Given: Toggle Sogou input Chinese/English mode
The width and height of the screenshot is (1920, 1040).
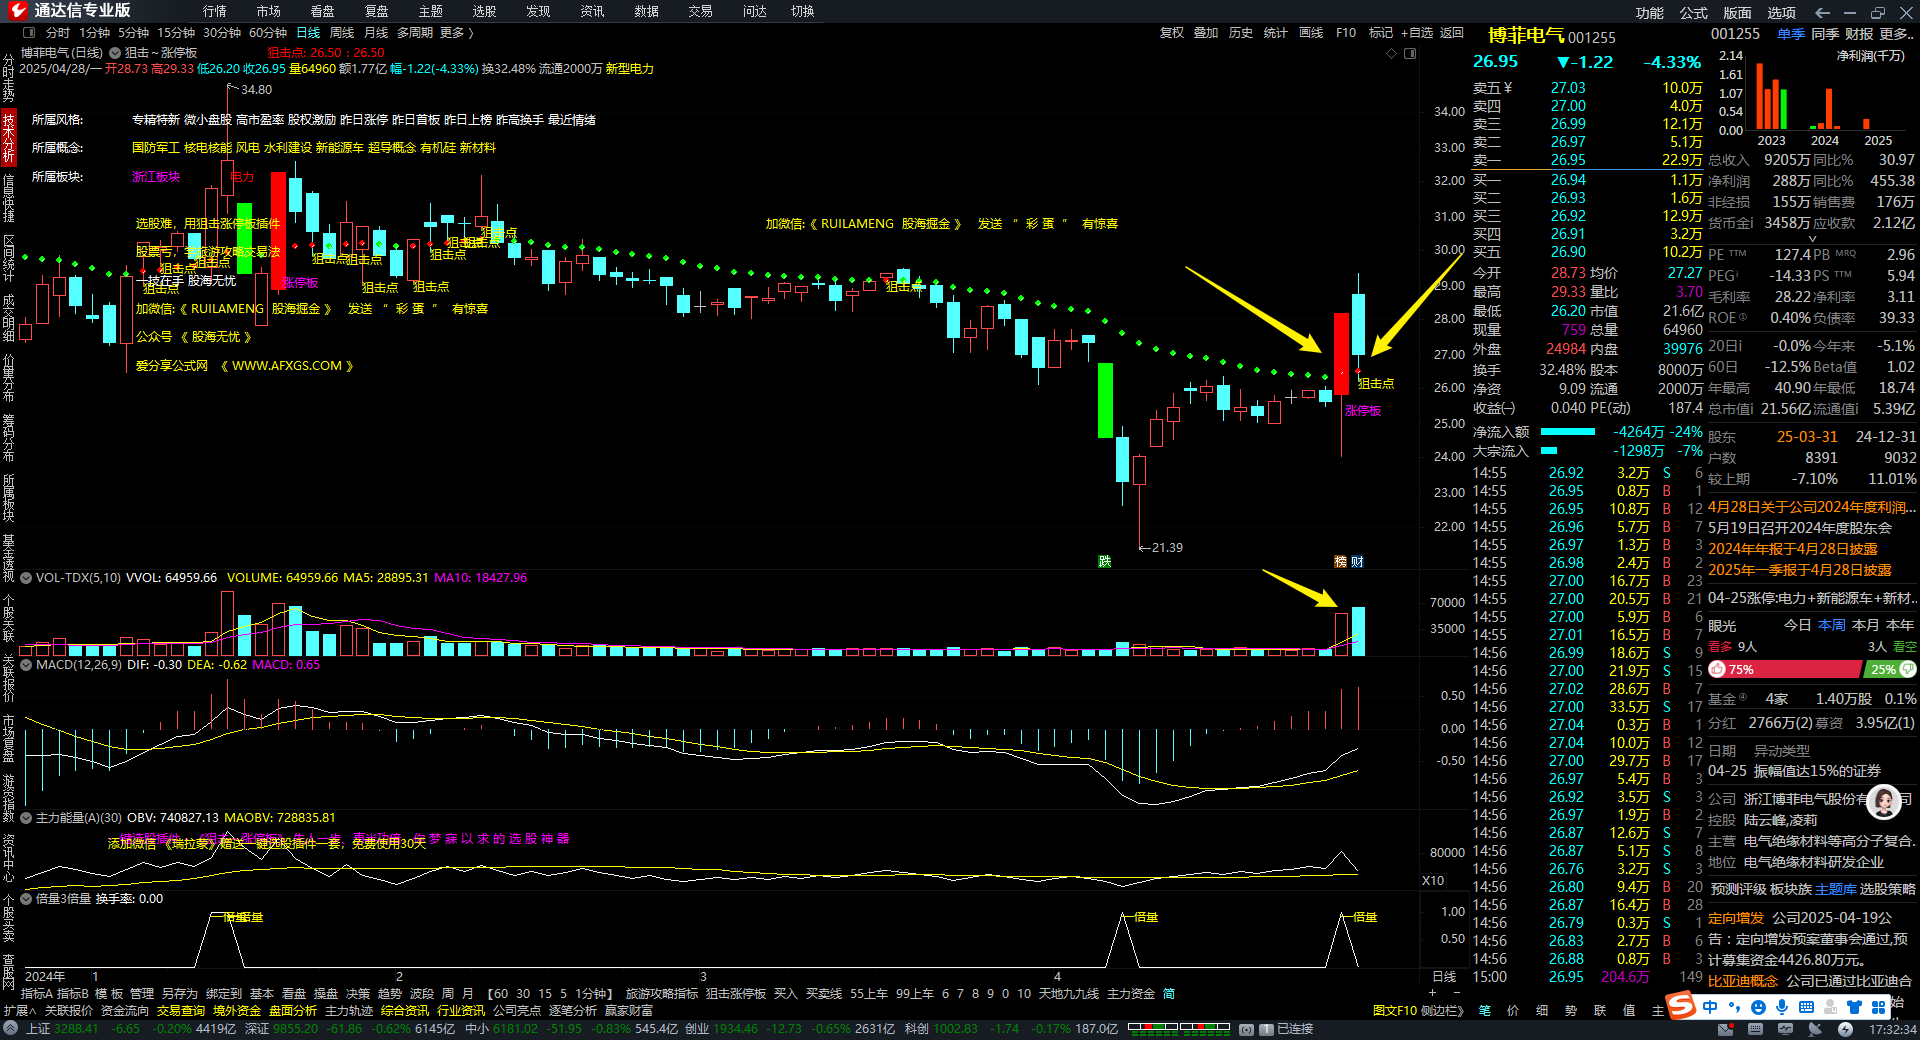Looking at the screenshot, I should pyautogui.click(x=1711, y=1007).
